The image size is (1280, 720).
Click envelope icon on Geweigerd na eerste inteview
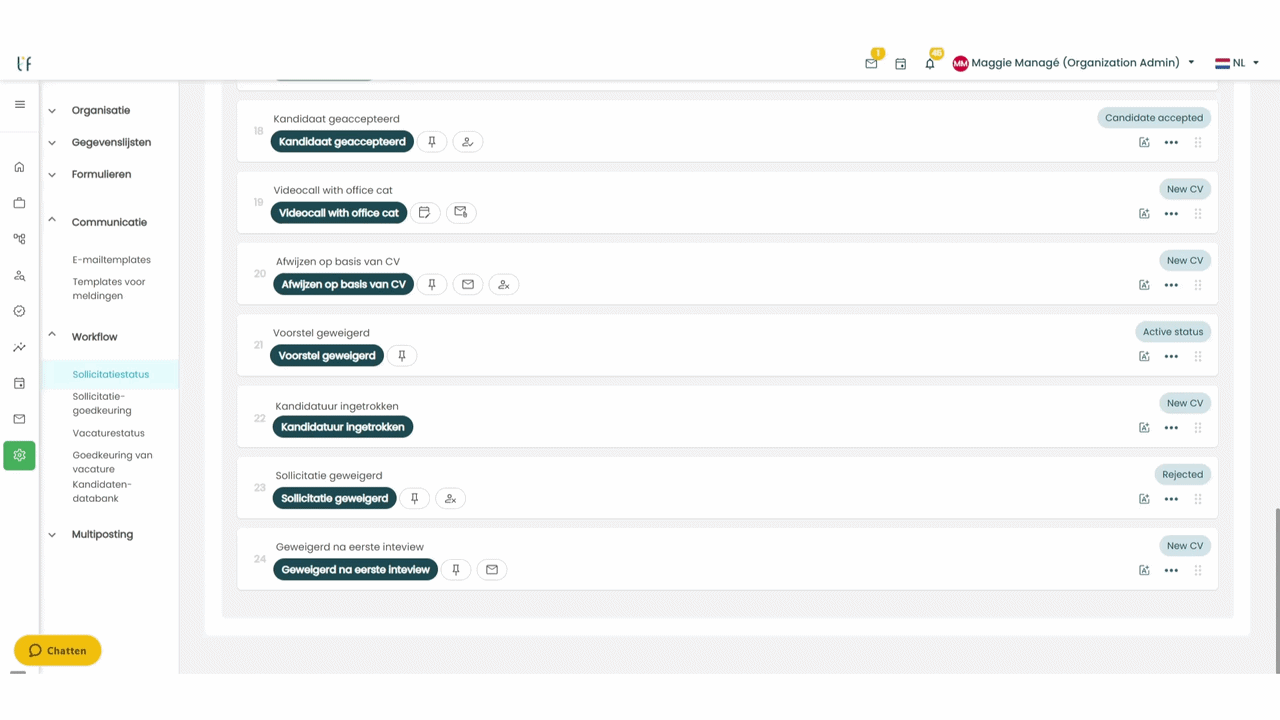[492, 570]
